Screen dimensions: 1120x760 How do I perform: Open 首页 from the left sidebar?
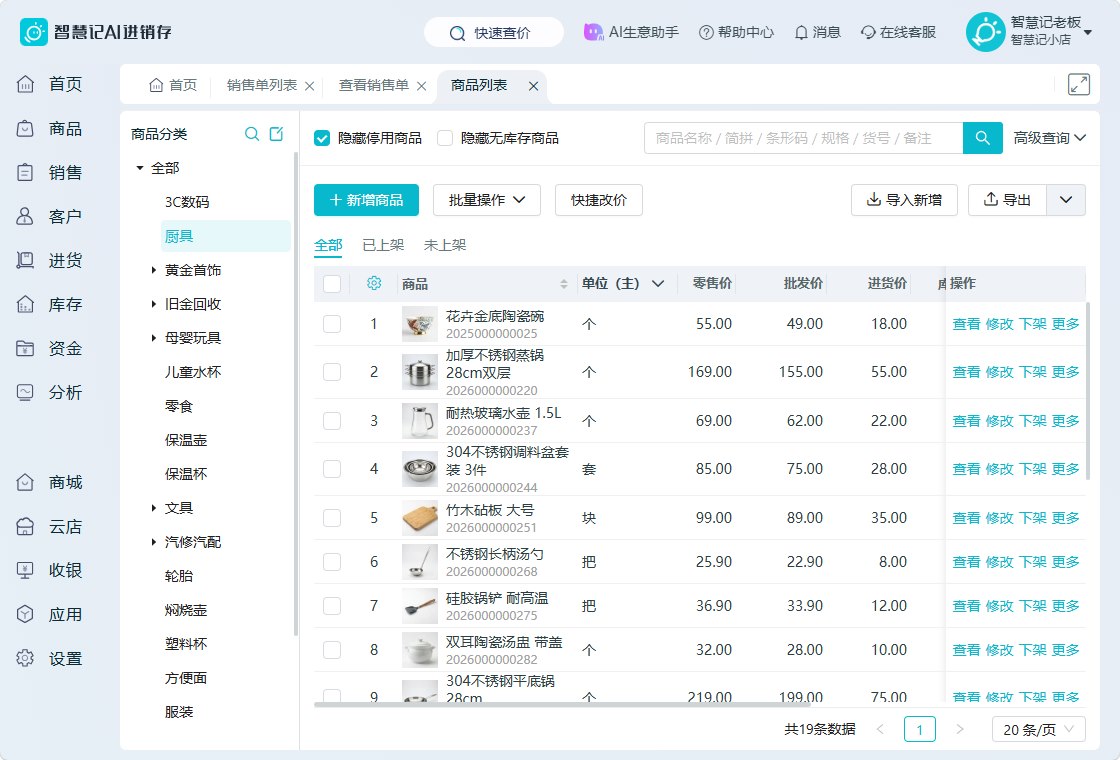49,84
